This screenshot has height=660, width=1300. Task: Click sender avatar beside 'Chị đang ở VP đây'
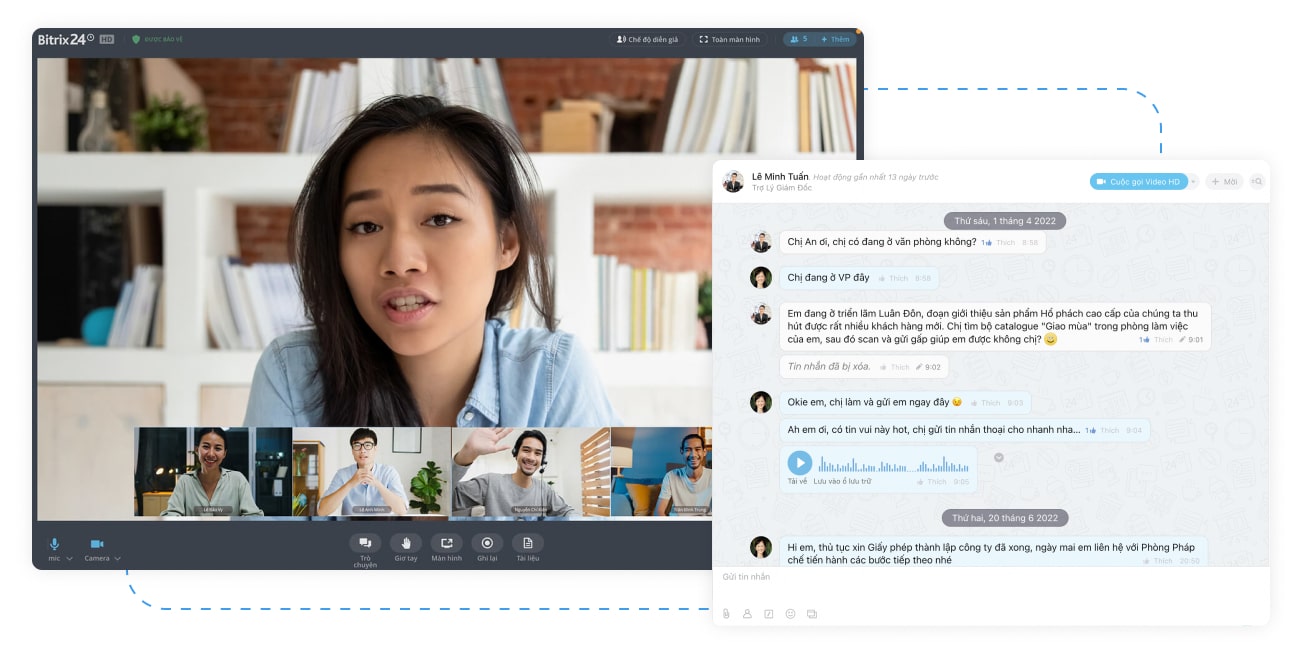click(x=761, y=278)
